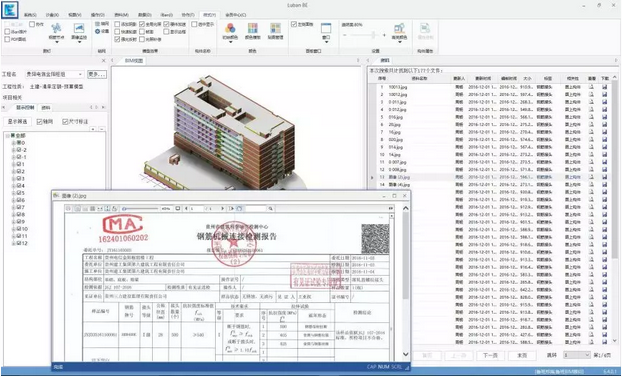Screen dimensions: 622x377
Task: Toggle the dimension annotation checkbox in left panel
Action: 65,121
